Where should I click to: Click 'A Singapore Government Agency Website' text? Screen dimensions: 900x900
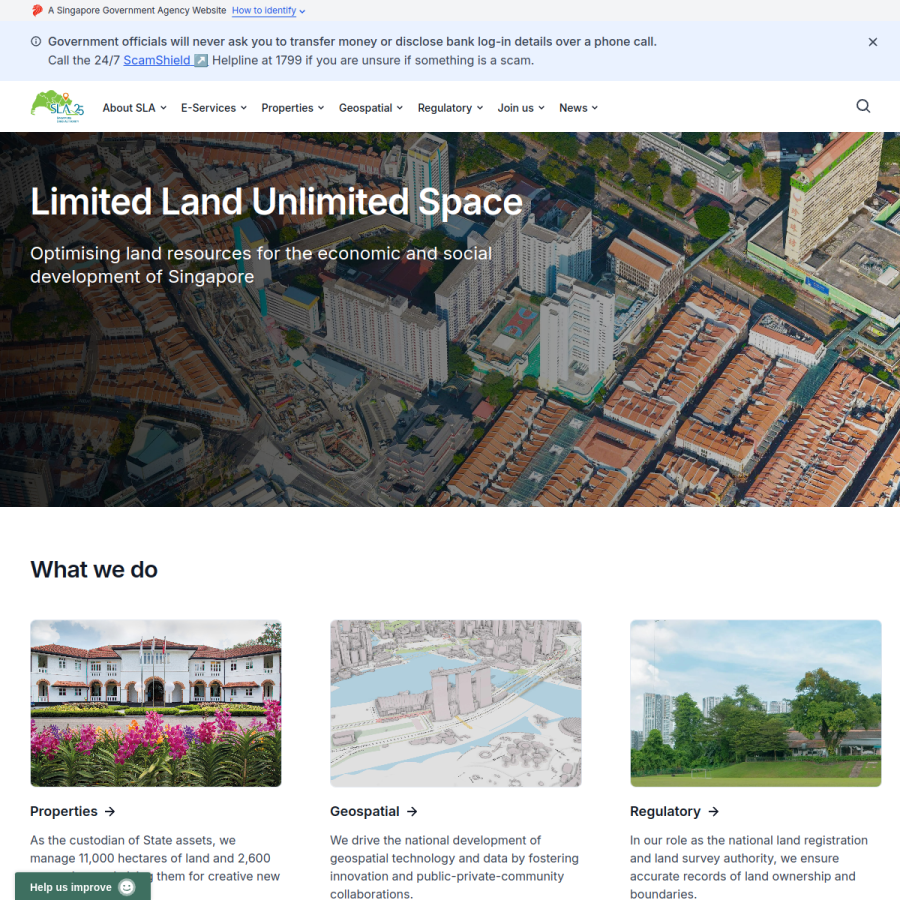coord(137,10)
